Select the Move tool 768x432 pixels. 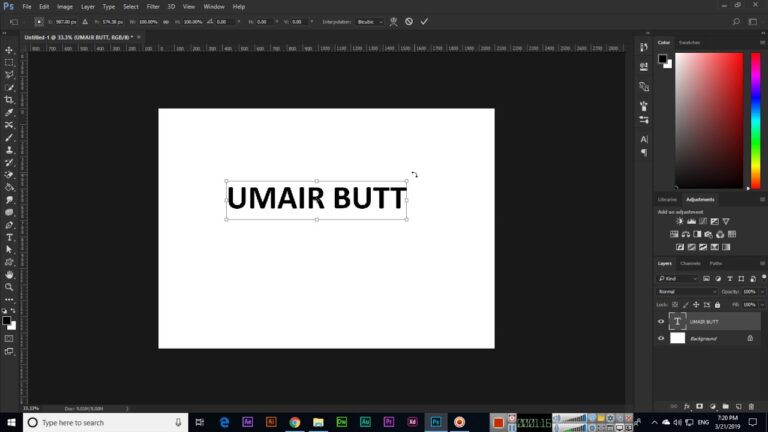point(9,50)
